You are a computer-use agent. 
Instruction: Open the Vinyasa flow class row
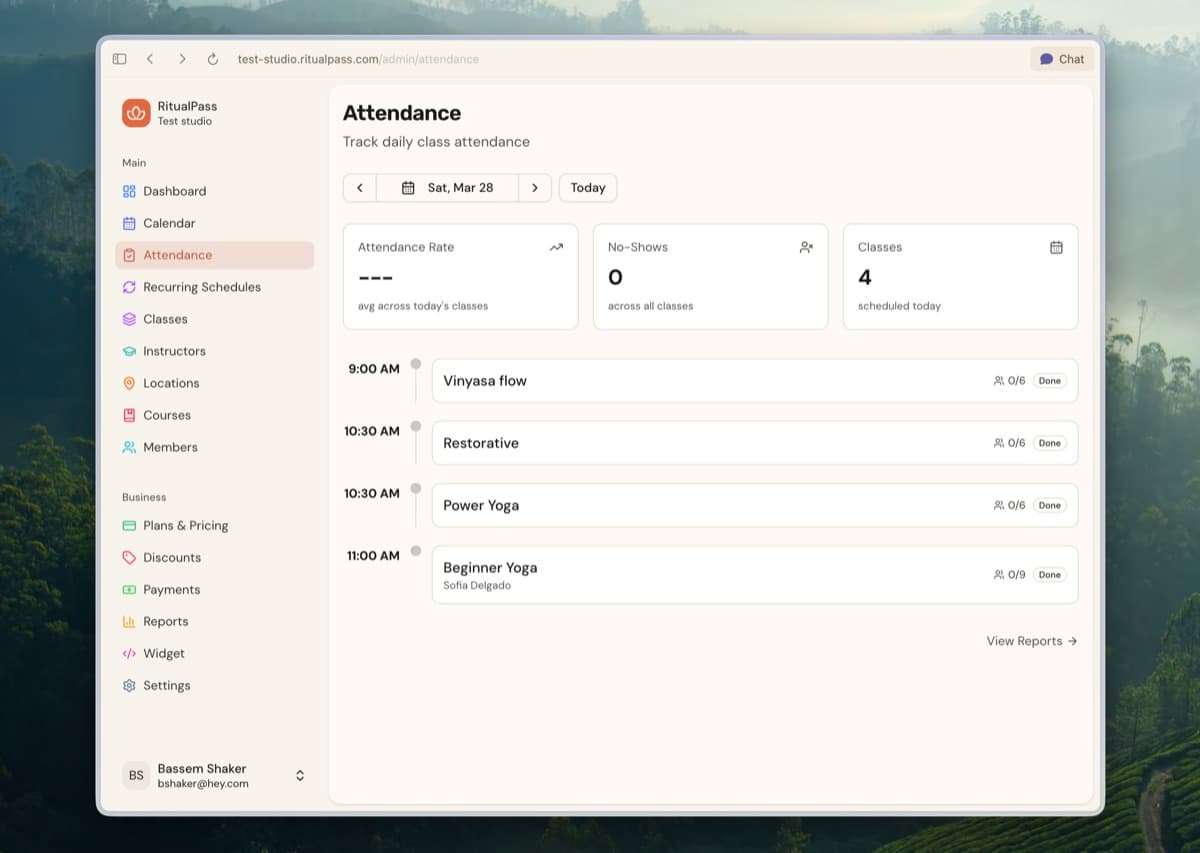click(755, 381)
